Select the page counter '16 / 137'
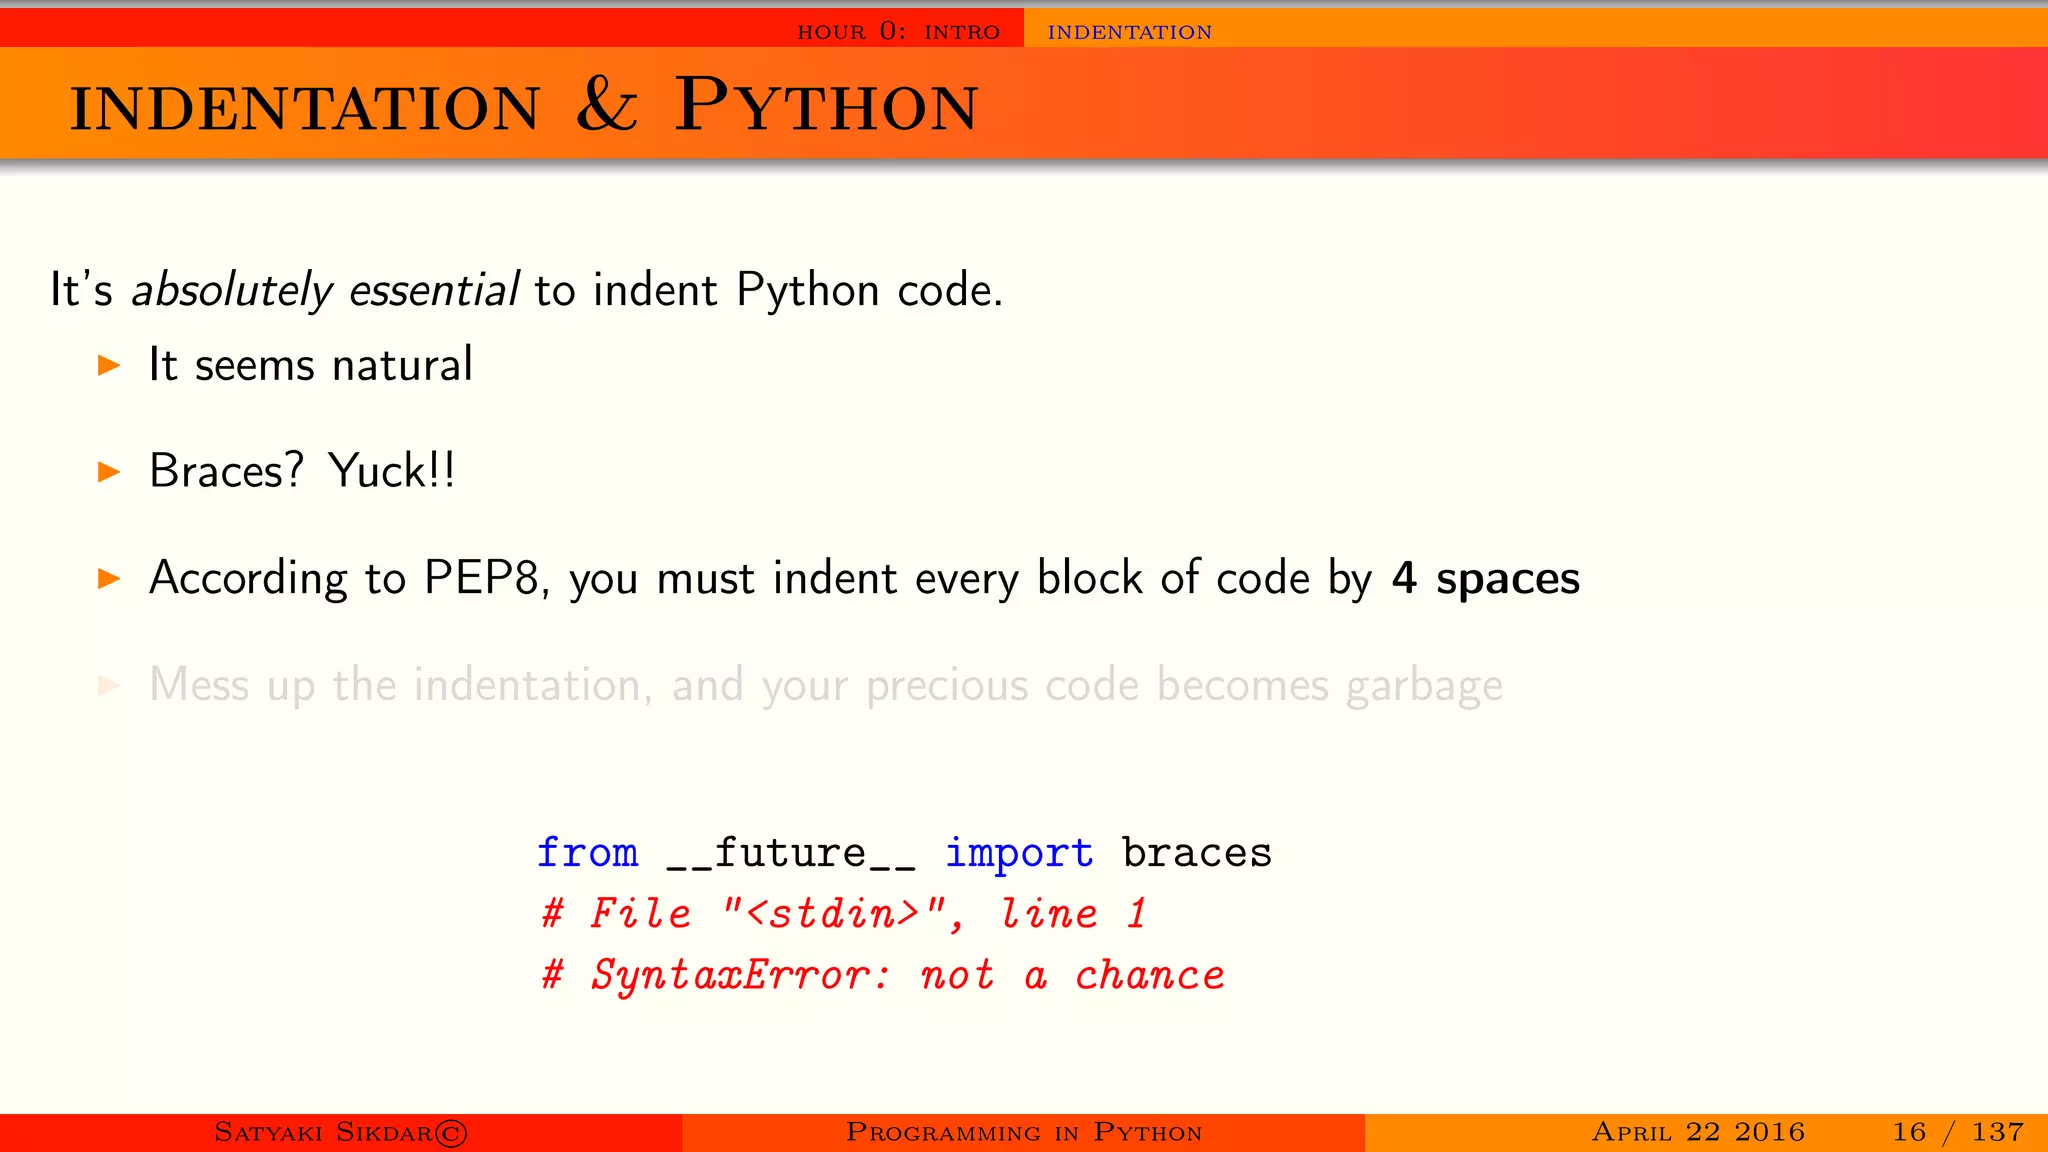The width and height of the screenshot is (2048, 1152). (1958, 1132)
